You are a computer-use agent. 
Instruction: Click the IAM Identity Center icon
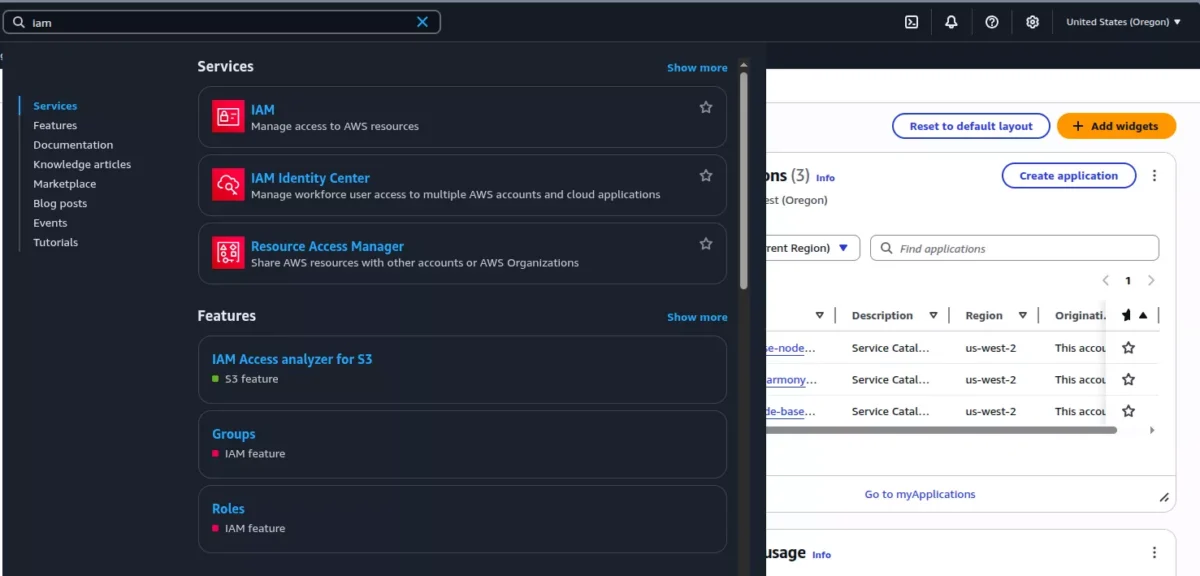(x=228, y=184)
